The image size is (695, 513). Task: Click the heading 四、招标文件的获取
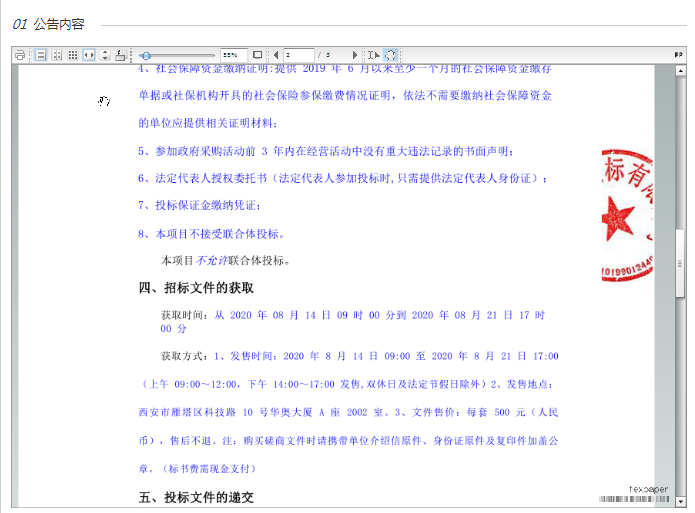point(196,288)
